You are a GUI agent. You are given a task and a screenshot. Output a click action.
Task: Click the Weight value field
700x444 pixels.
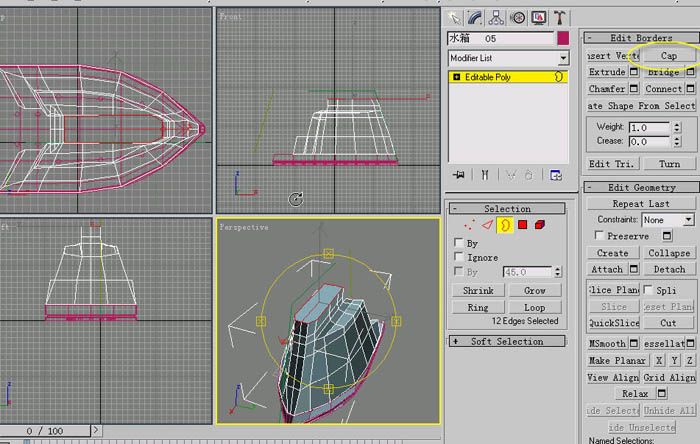tap(649, 128)
